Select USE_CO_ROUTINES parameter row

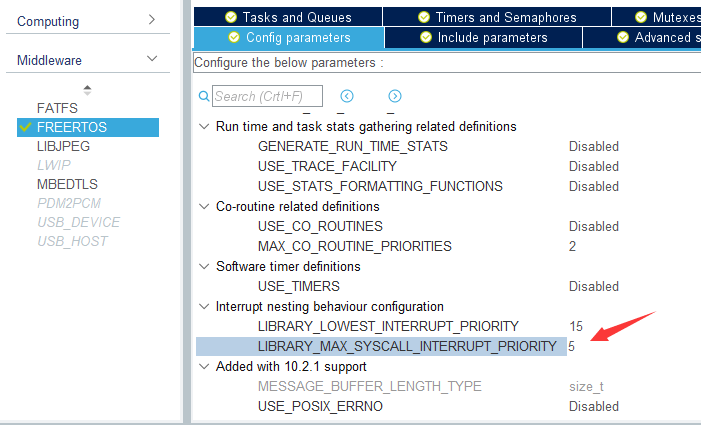tap(320, 227)
